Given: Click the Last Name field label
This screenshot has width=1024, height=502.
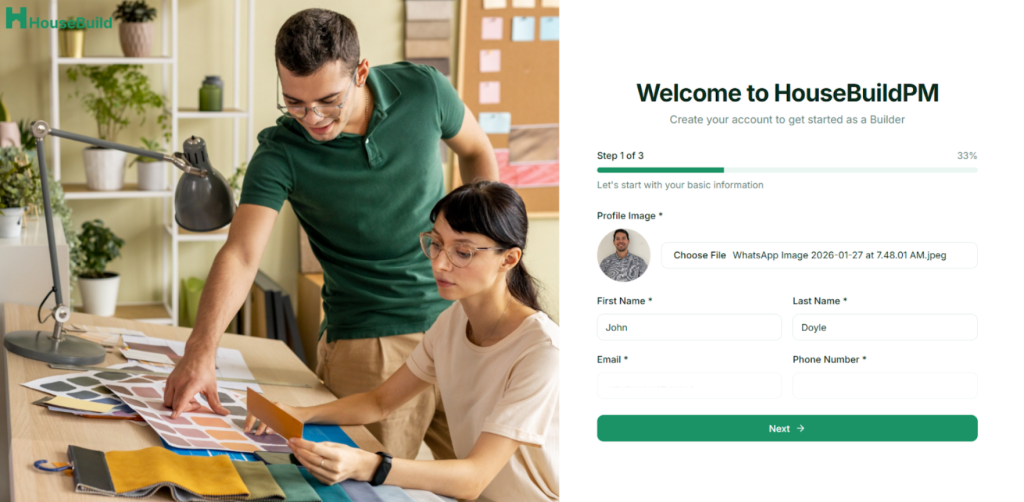Looking at the screenshot, I should [820, 301].
